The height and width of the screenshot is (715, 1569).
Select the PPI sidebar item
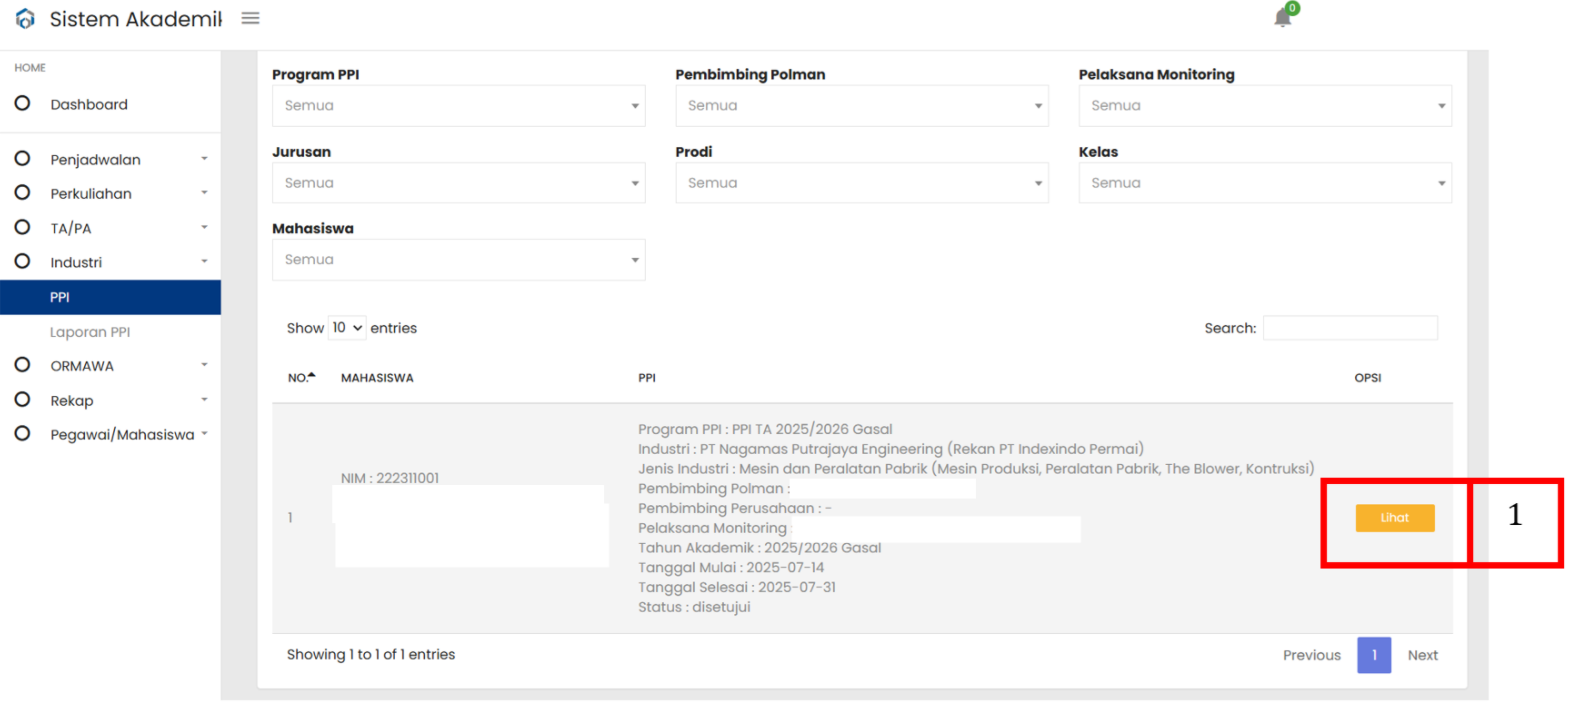pos(110,297)
